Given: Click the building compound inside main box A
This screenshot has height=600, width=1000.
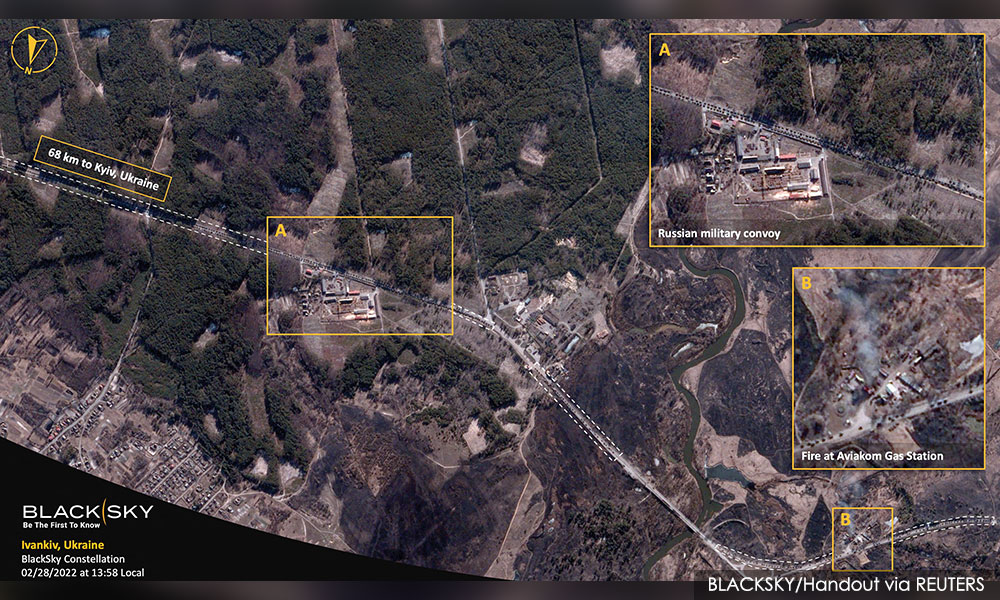Looking at the screenshot, I should coord(338,297).
